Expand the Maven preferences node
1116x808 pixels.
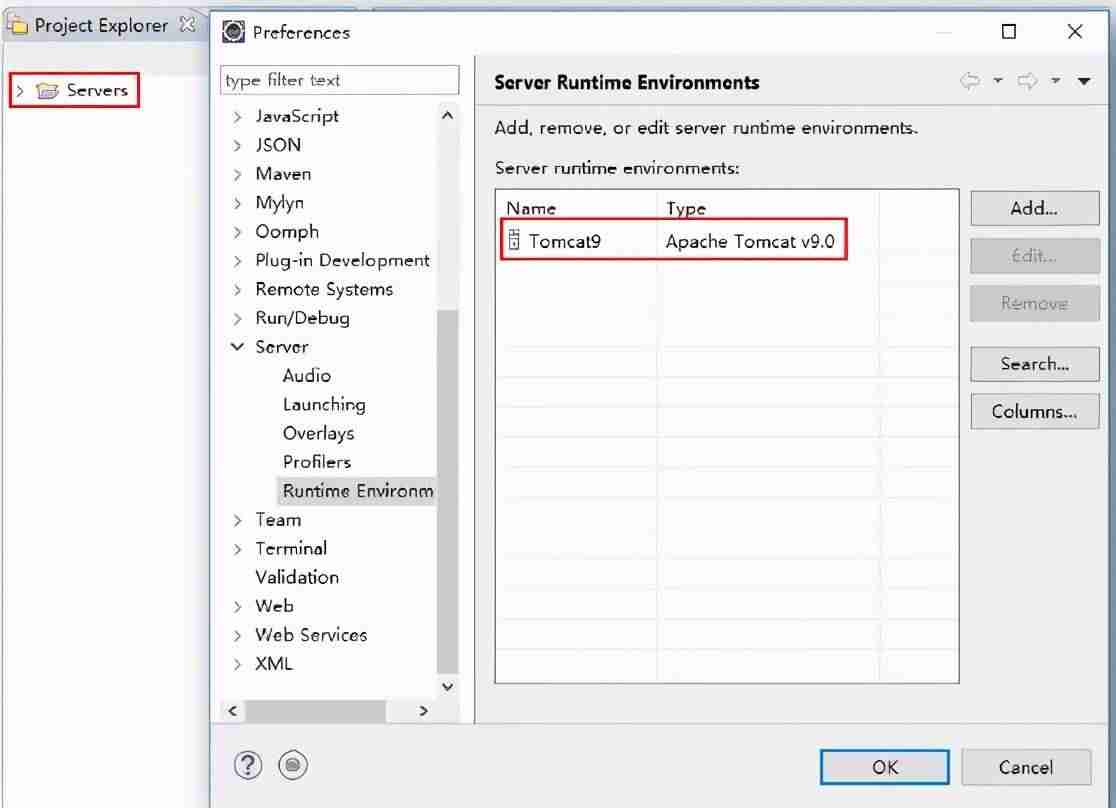238,174
